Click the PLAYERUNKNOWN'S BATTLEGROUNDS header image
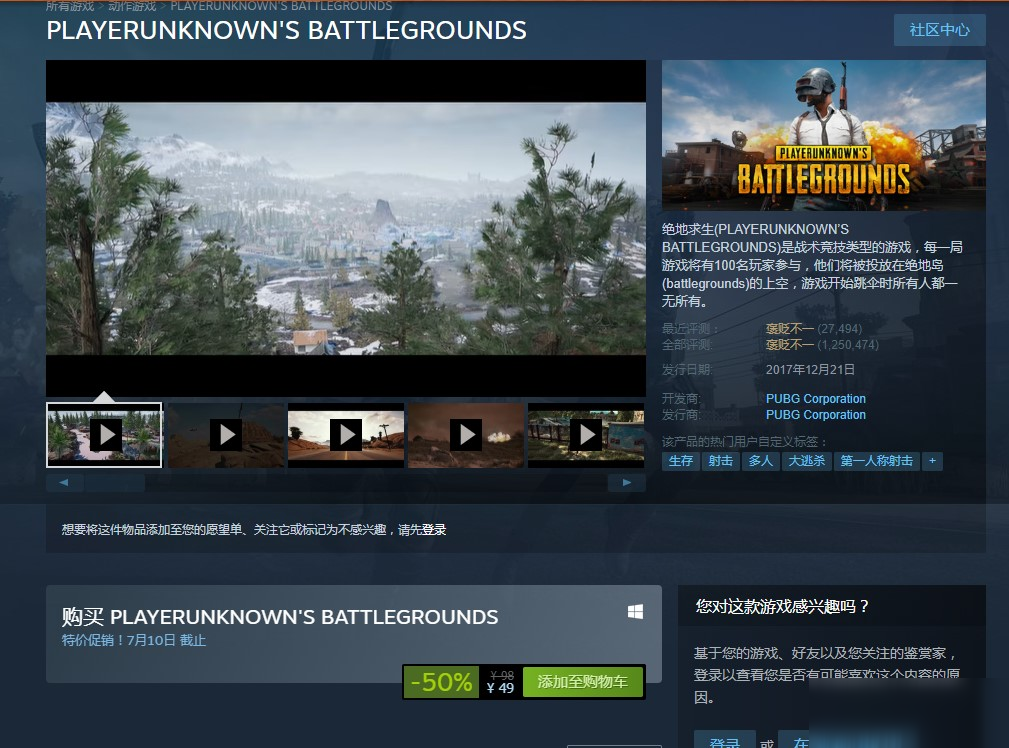The width and height of the screenshot is (1009, 748). point(823,135)
